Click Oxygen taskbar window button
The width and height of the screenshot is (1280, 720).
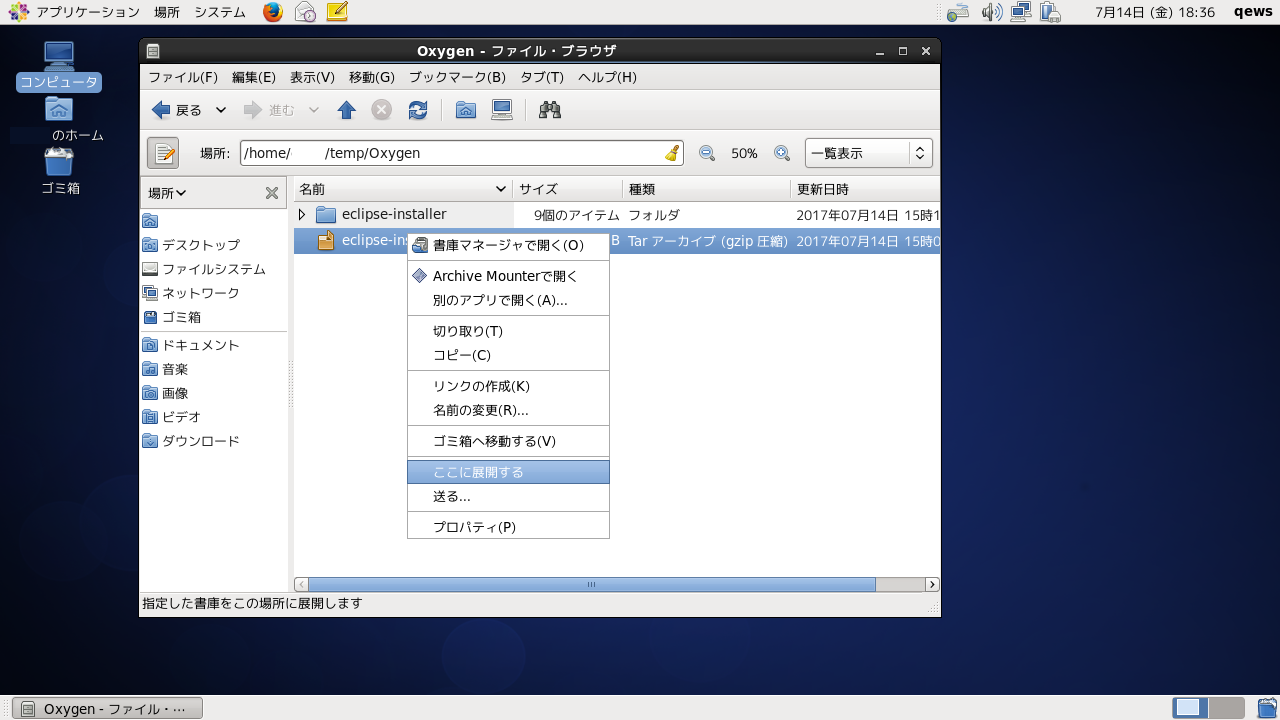coord(107,708)
